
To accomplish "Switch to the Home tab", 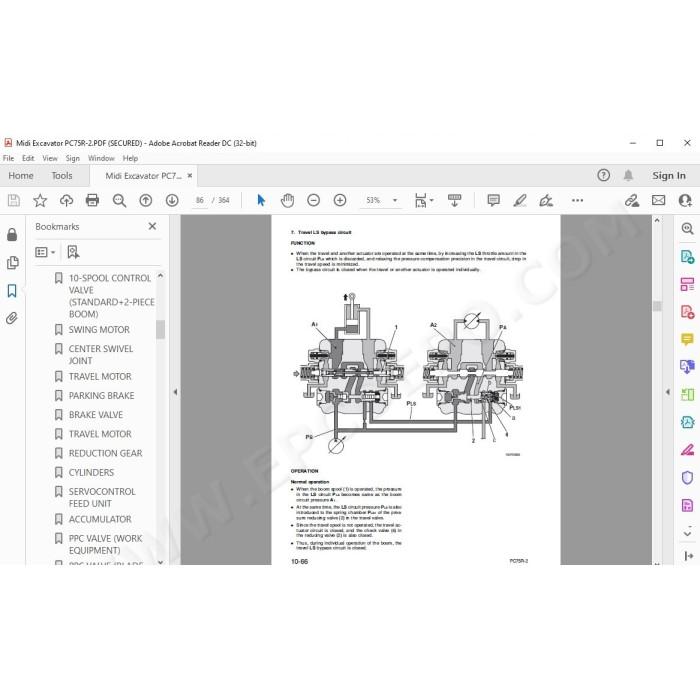I will point(21,175).
